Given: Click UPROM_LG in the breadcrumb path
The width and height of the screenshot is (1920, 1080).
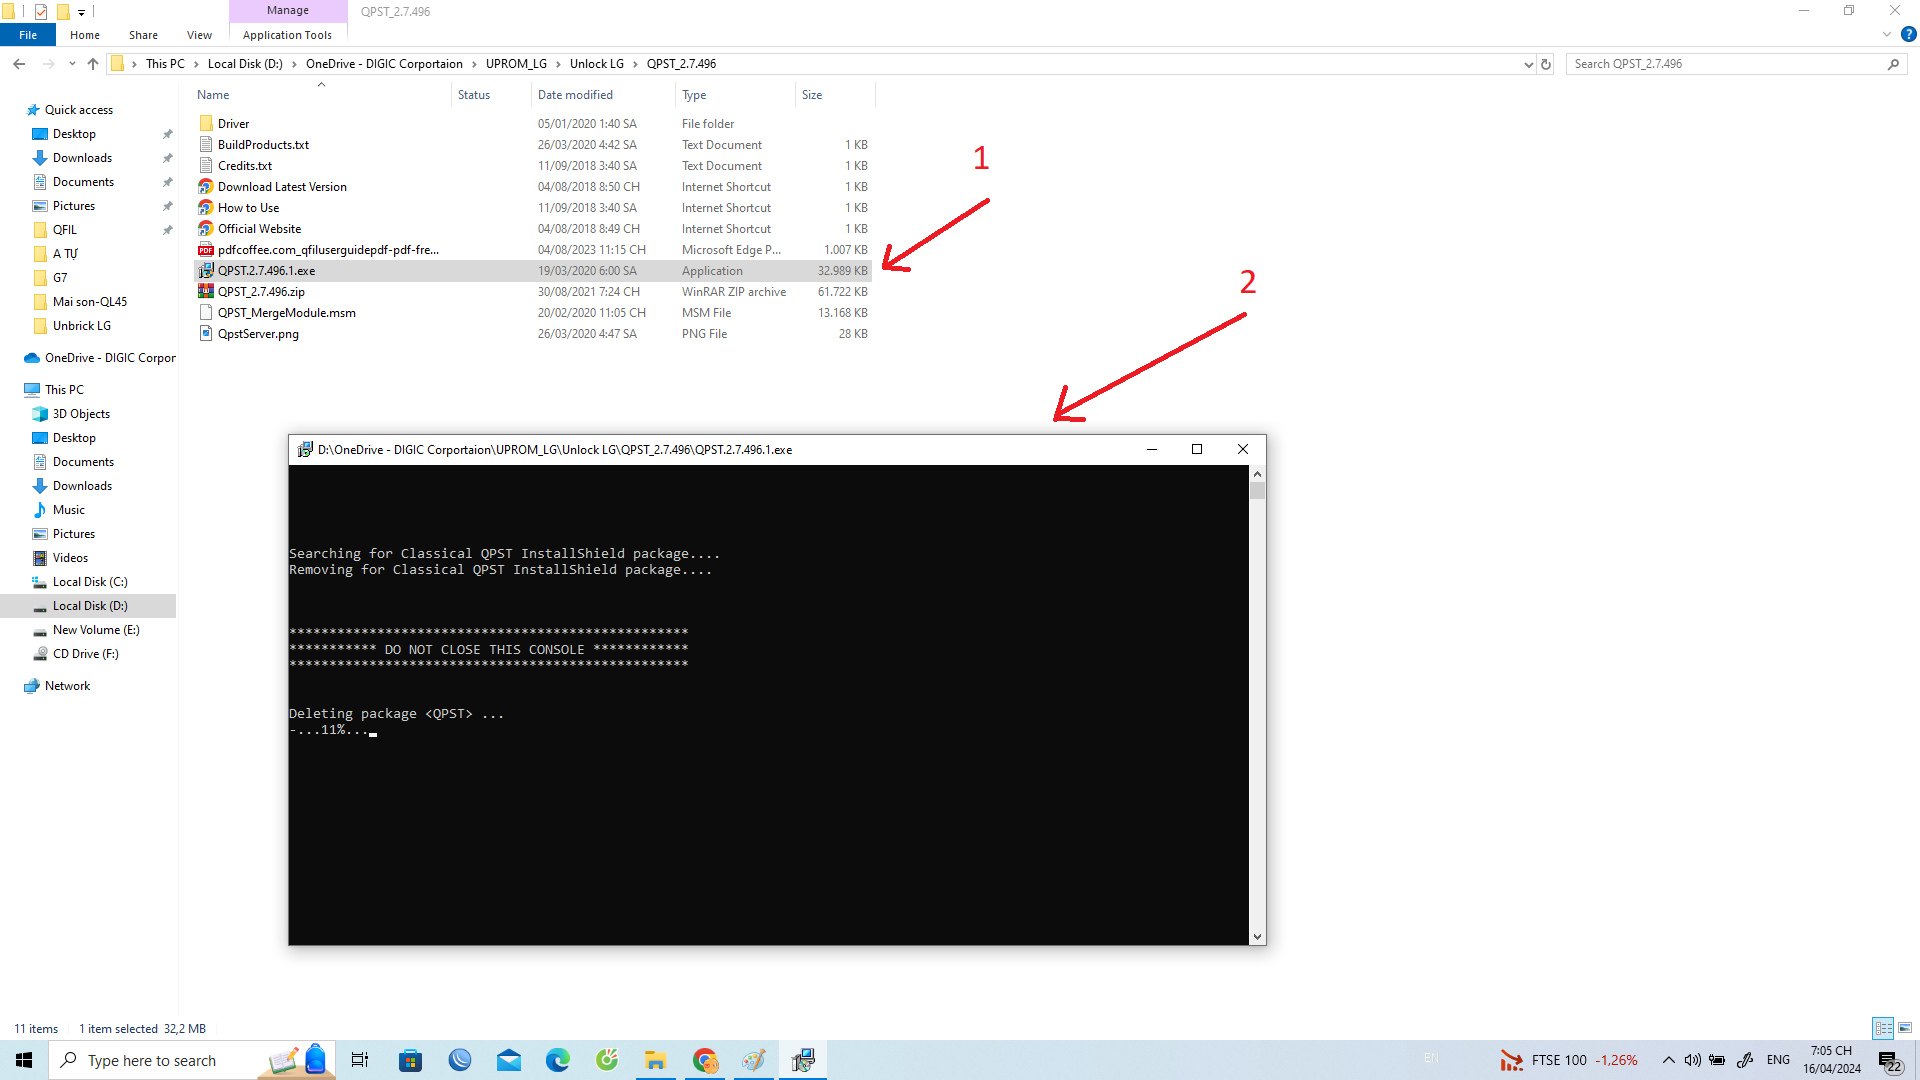Looking at the screenshot, I should [x=516, y=64].
